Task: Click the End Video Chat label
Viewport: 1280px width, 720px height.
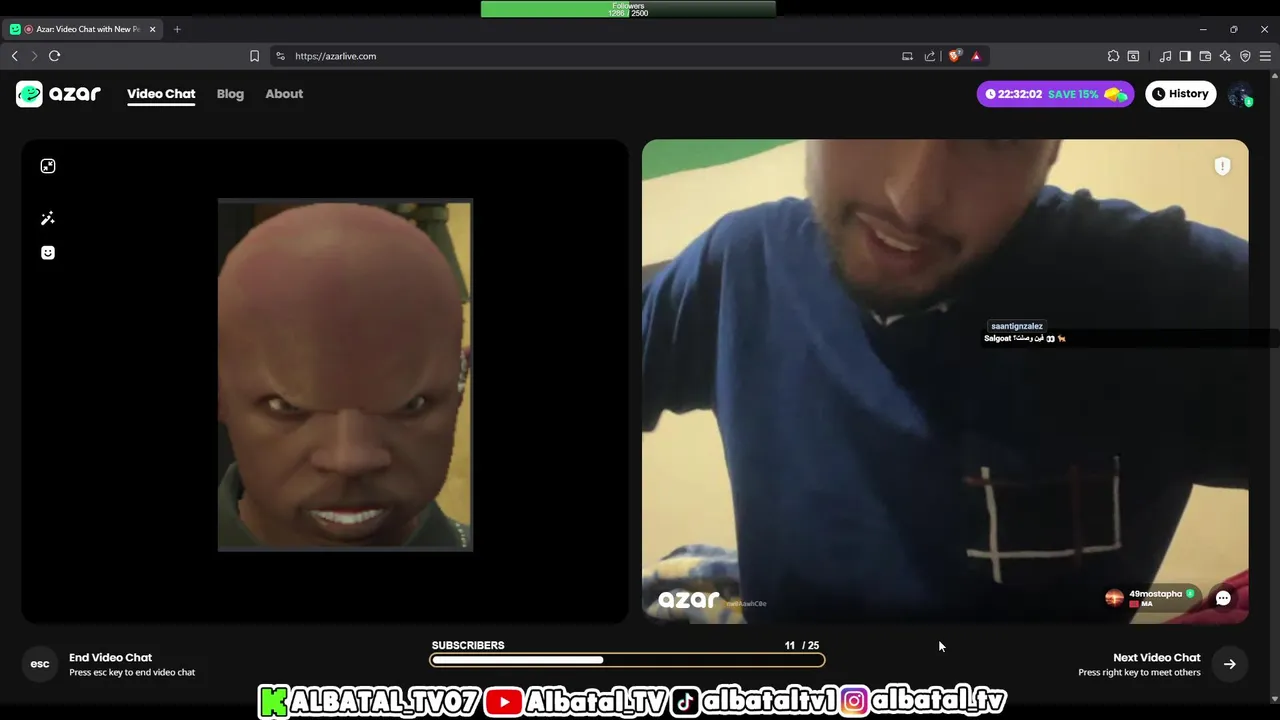Action: [110, 657]
